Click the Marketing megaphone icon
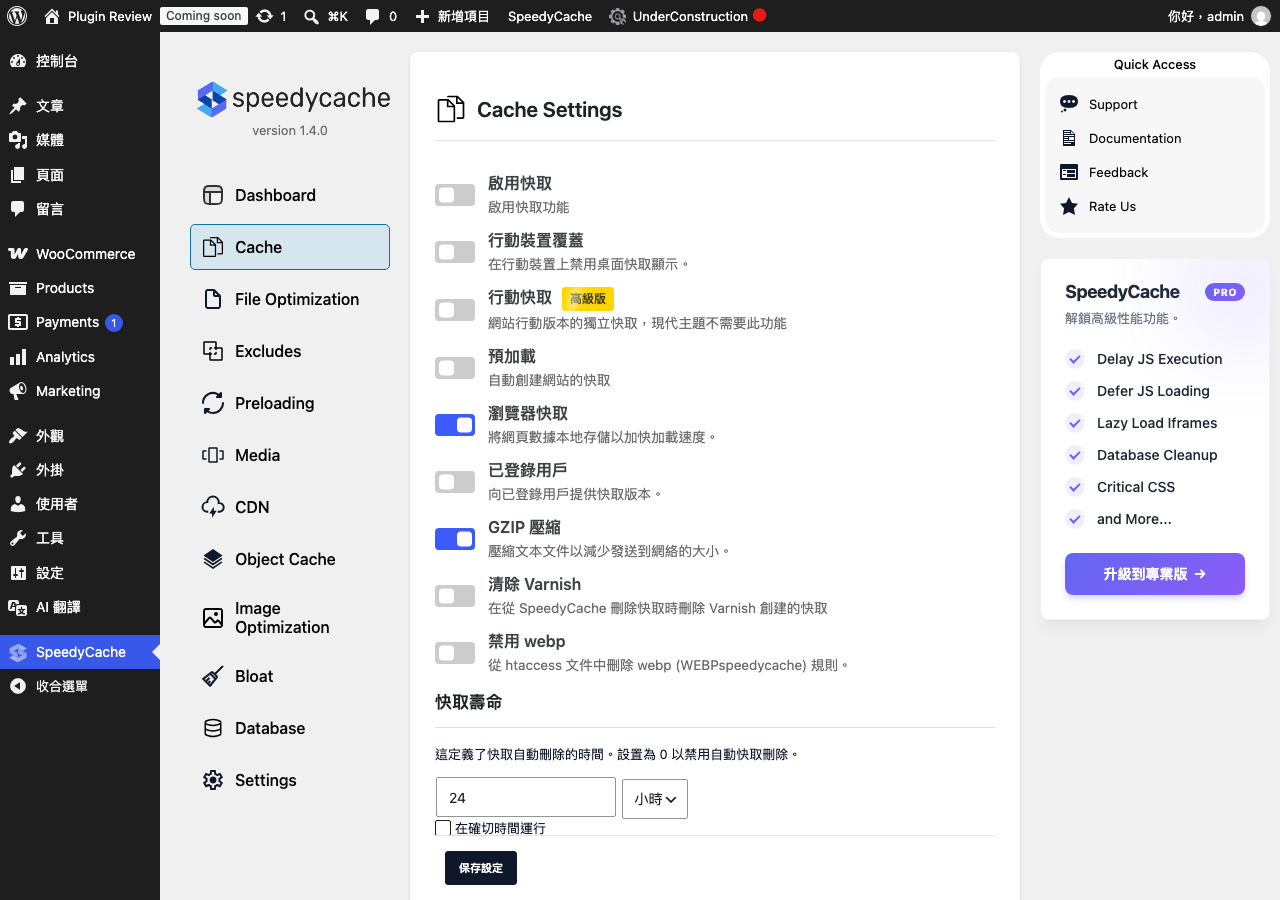 click(18, 391)
